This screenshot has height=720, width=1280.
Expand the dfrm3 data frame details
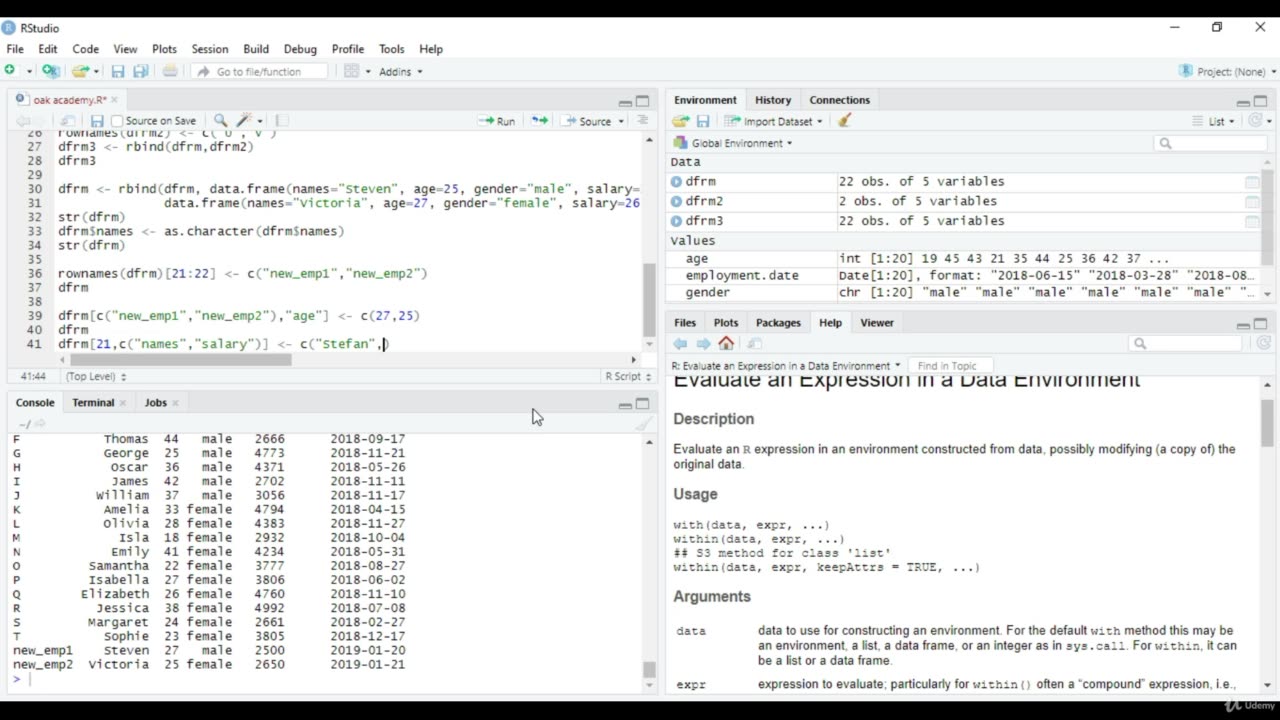tap(677, 221)
